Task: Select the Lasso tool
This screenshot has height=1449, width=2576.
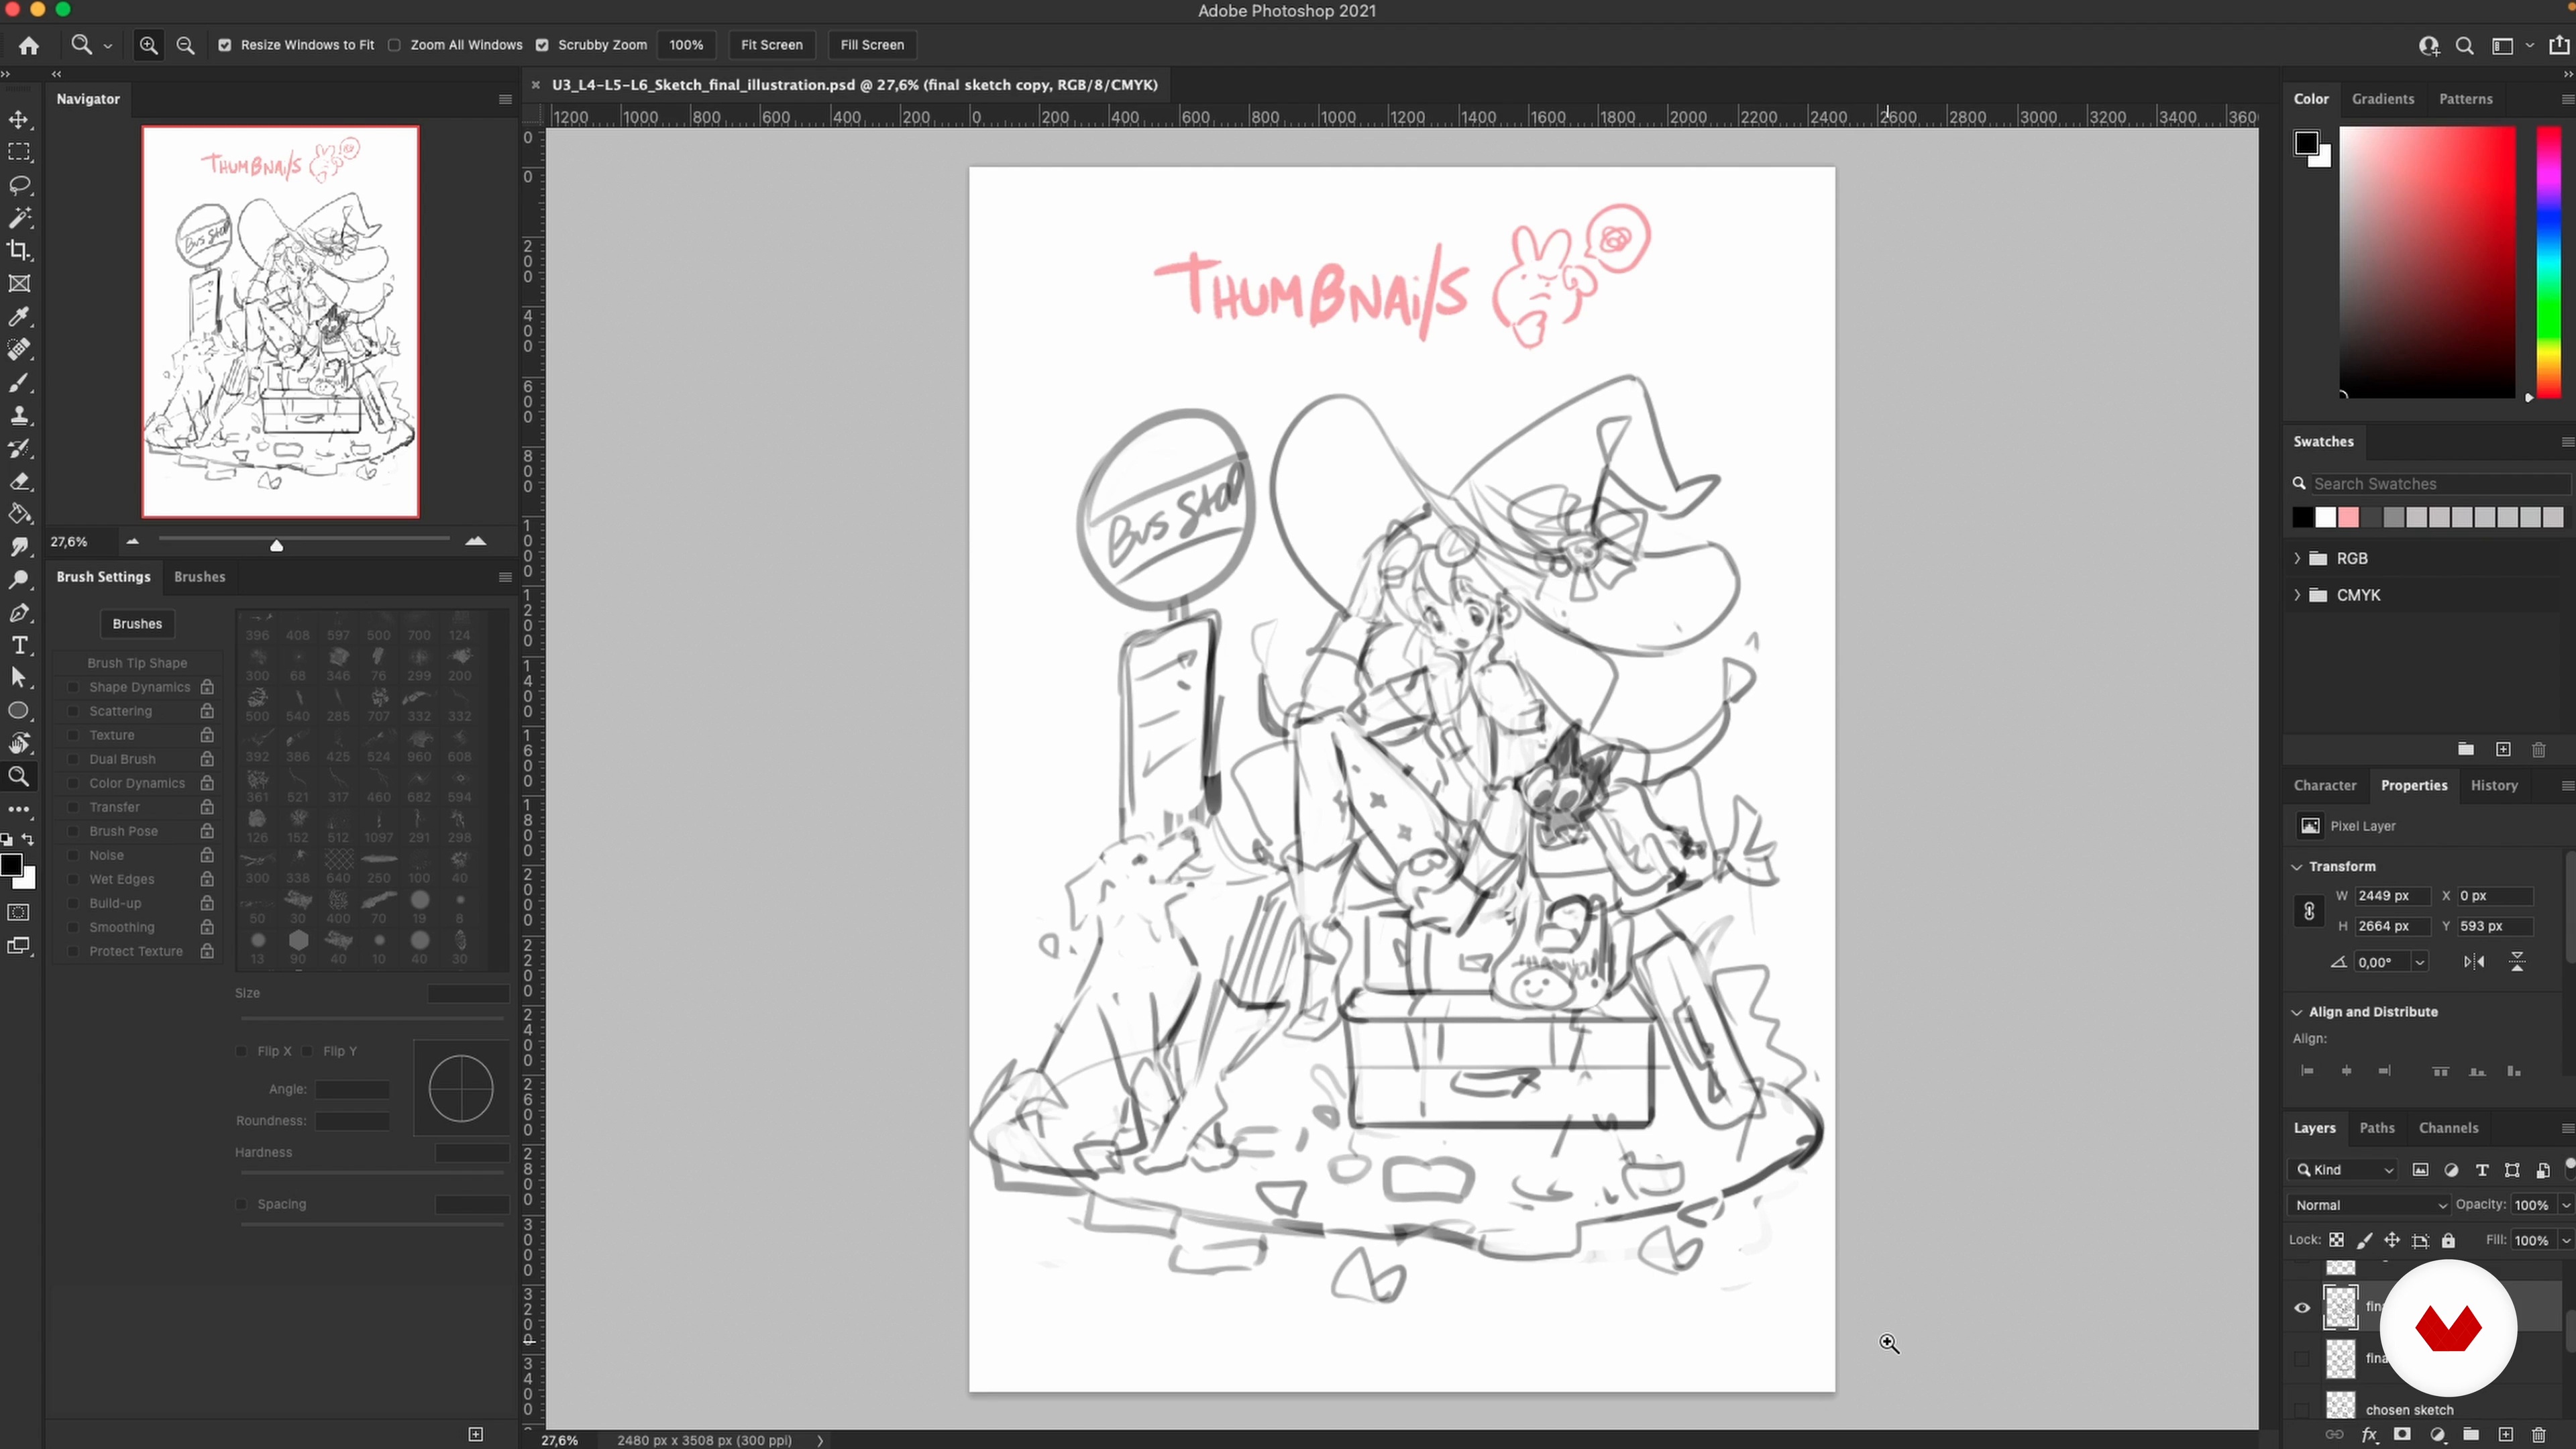Action: click(19, 186)
